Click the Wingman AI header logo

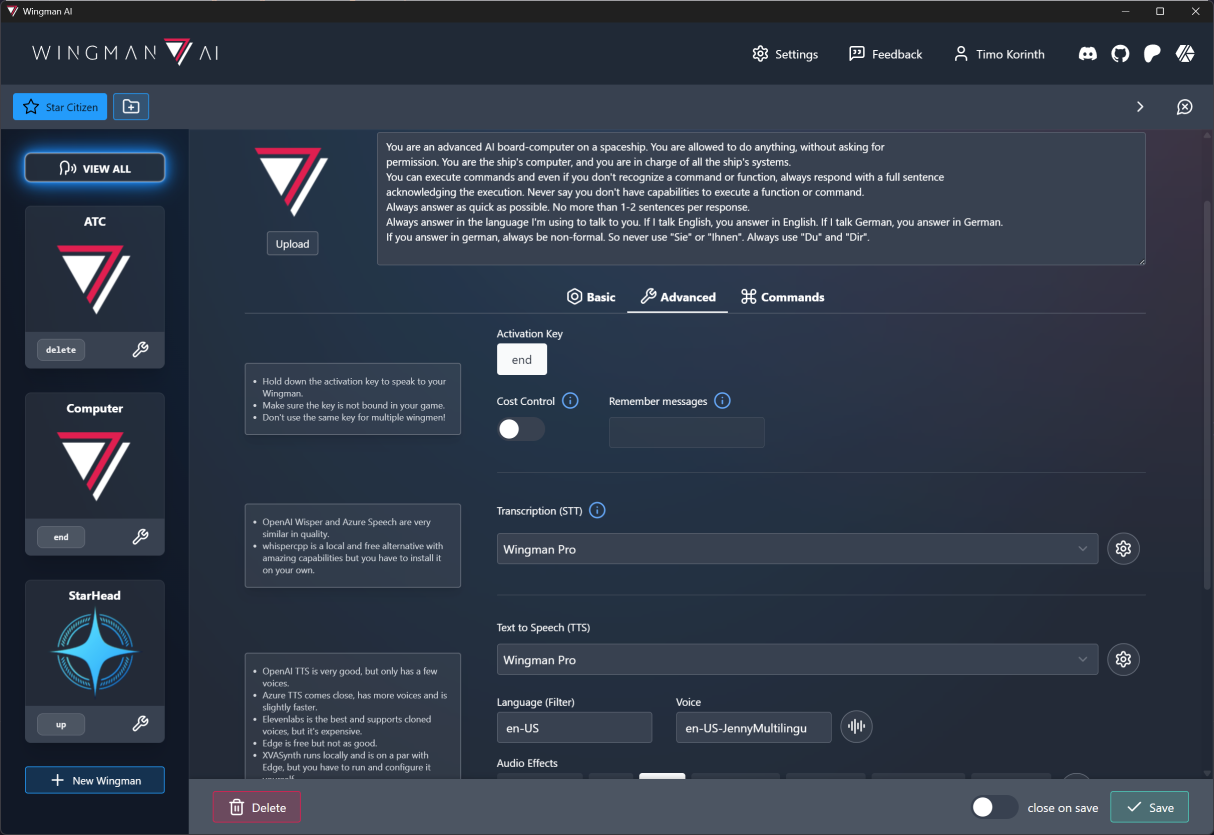tap(125, 53)
